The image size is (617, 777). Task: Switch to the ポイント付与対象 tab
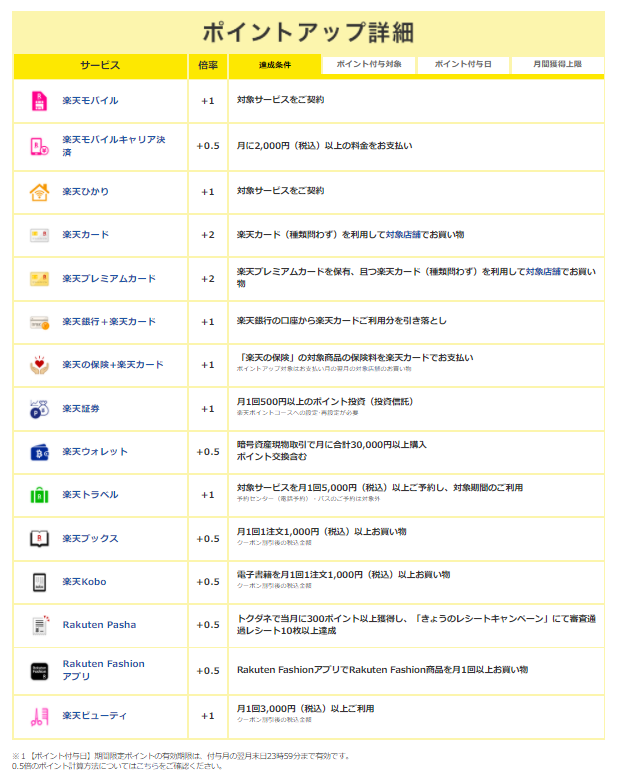(369, 64)
